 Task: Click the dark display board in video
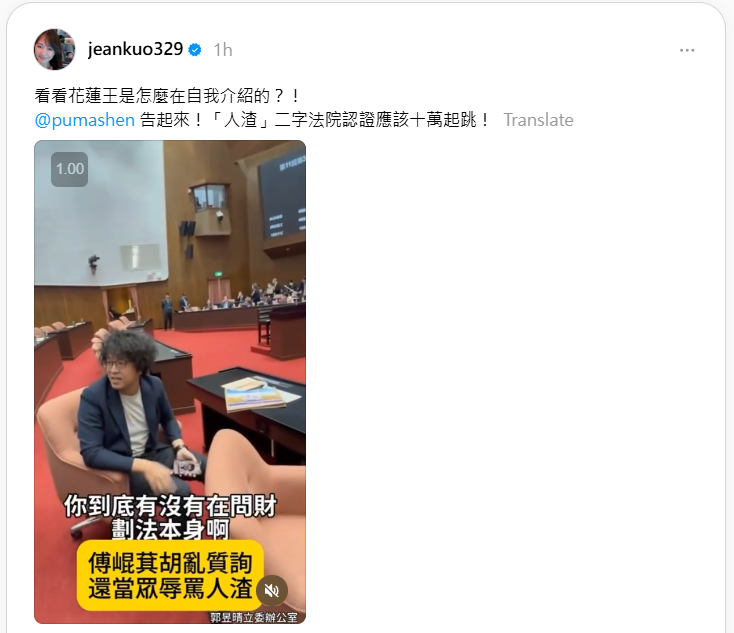[x=283, y=197]
